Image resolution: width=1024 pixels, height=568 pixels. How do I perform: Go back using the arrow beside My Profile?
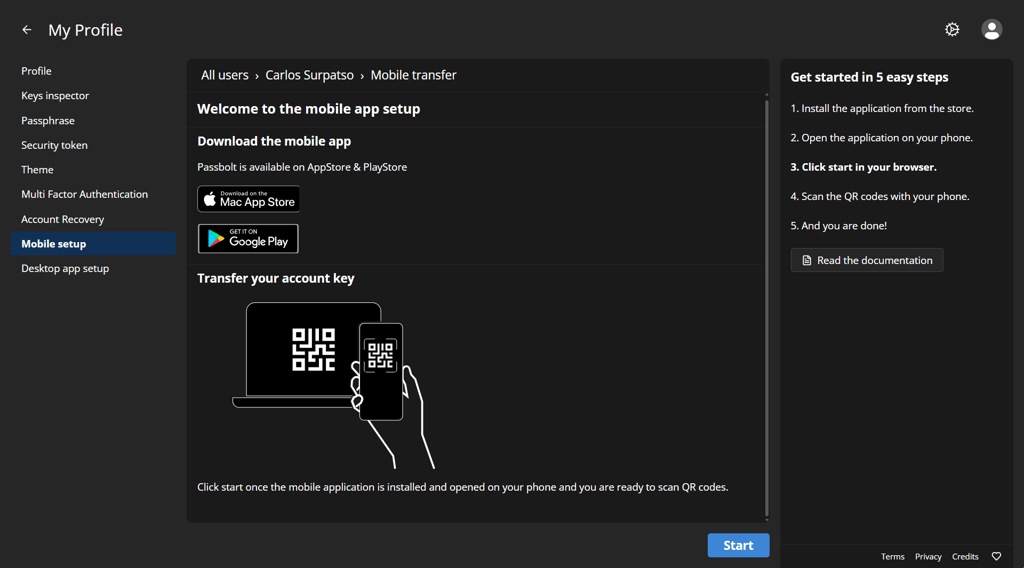tap(27, 29)
